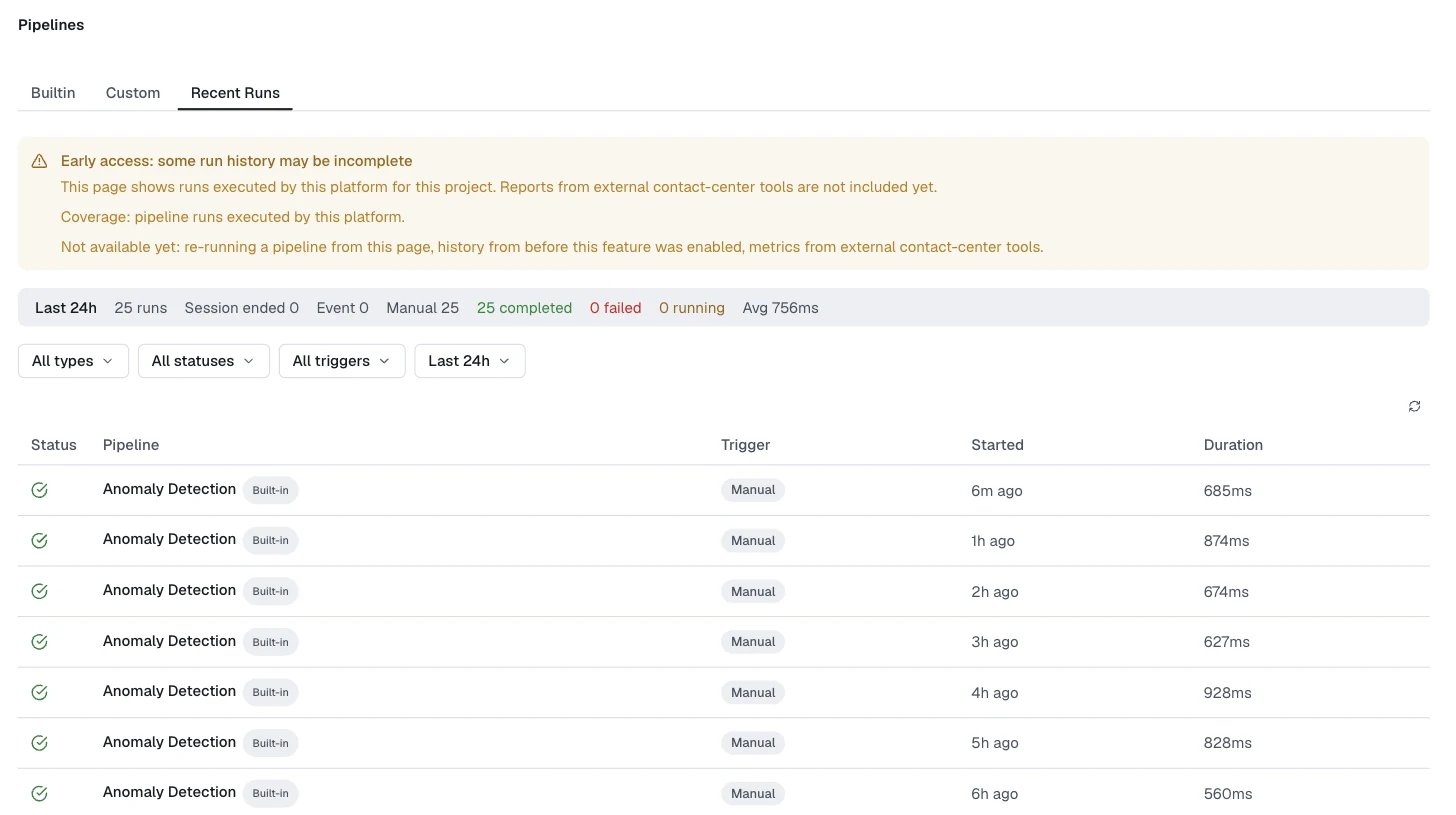Click the Started column header
Screen dimensions: 1456x815
998,445
